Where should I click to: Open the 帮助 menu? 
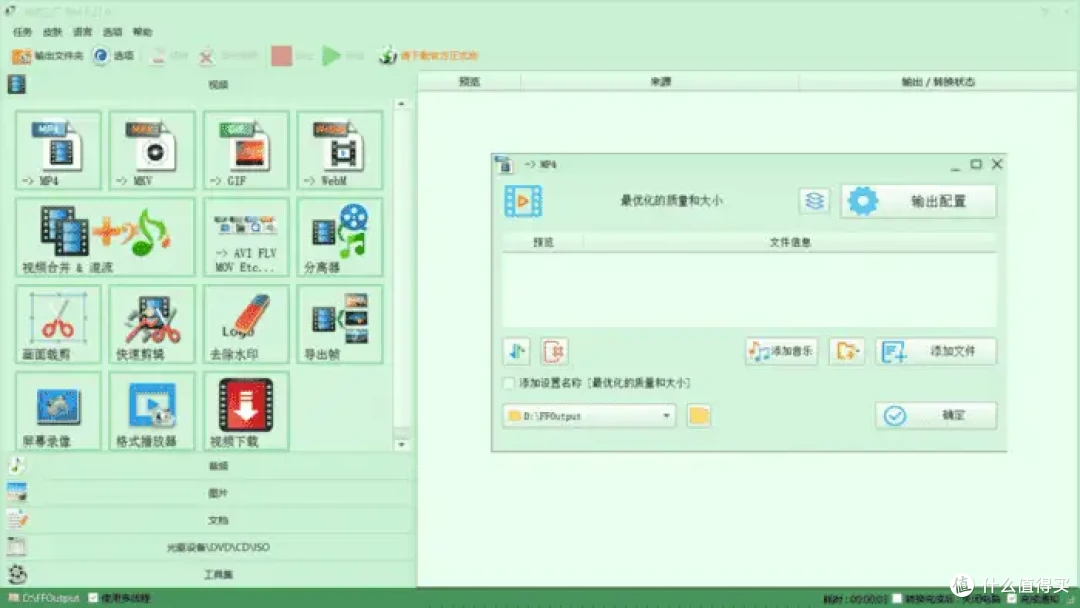(x=143, y=32)
